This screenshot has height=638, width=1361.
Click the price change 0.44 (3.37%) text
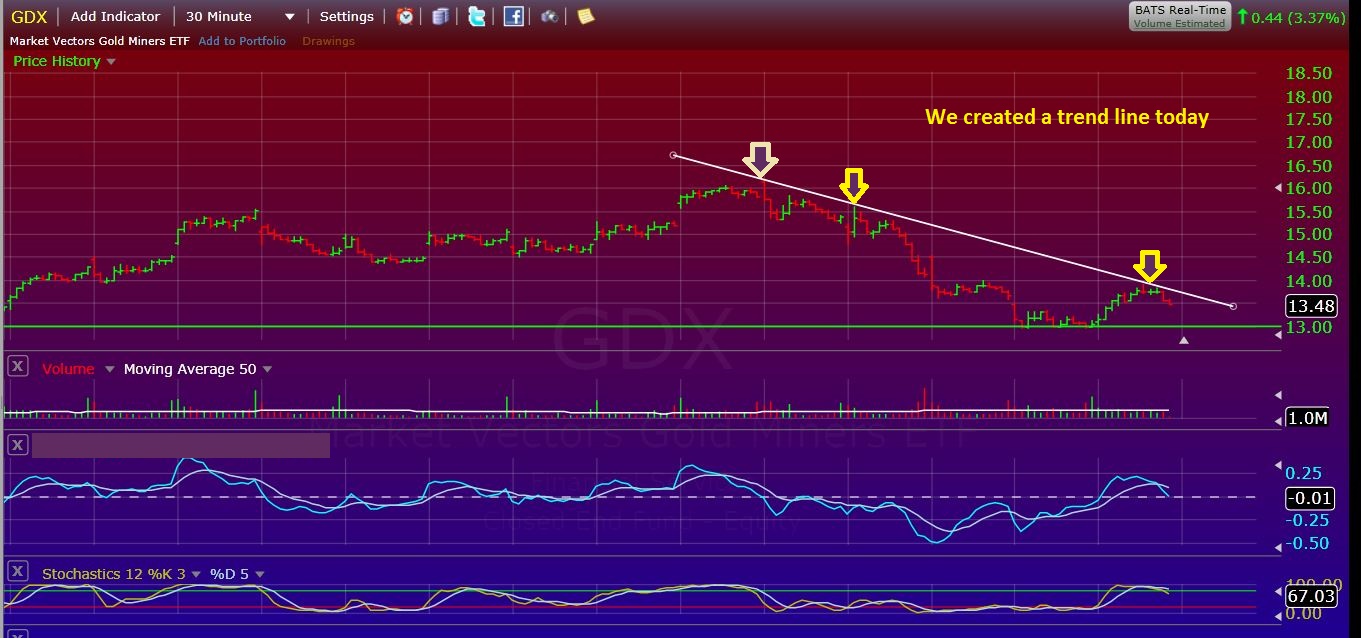pyautogui.click(x=1299, y=17)
